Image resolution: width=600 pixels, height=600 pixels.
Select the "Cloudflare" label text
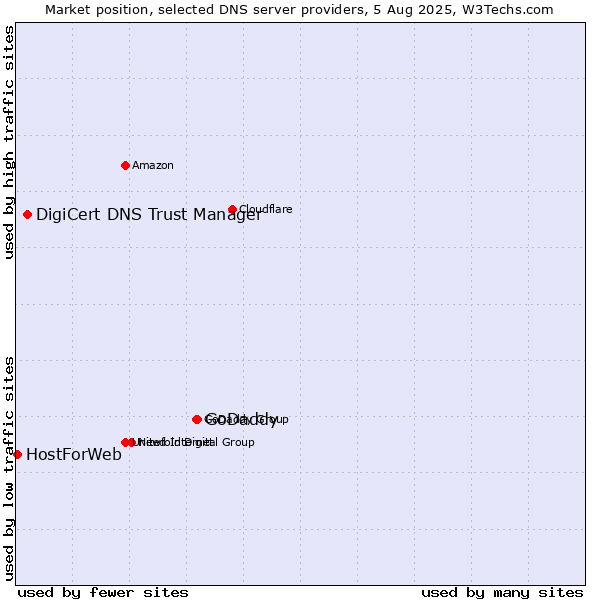pyautogui.click(x=266, y=209)
